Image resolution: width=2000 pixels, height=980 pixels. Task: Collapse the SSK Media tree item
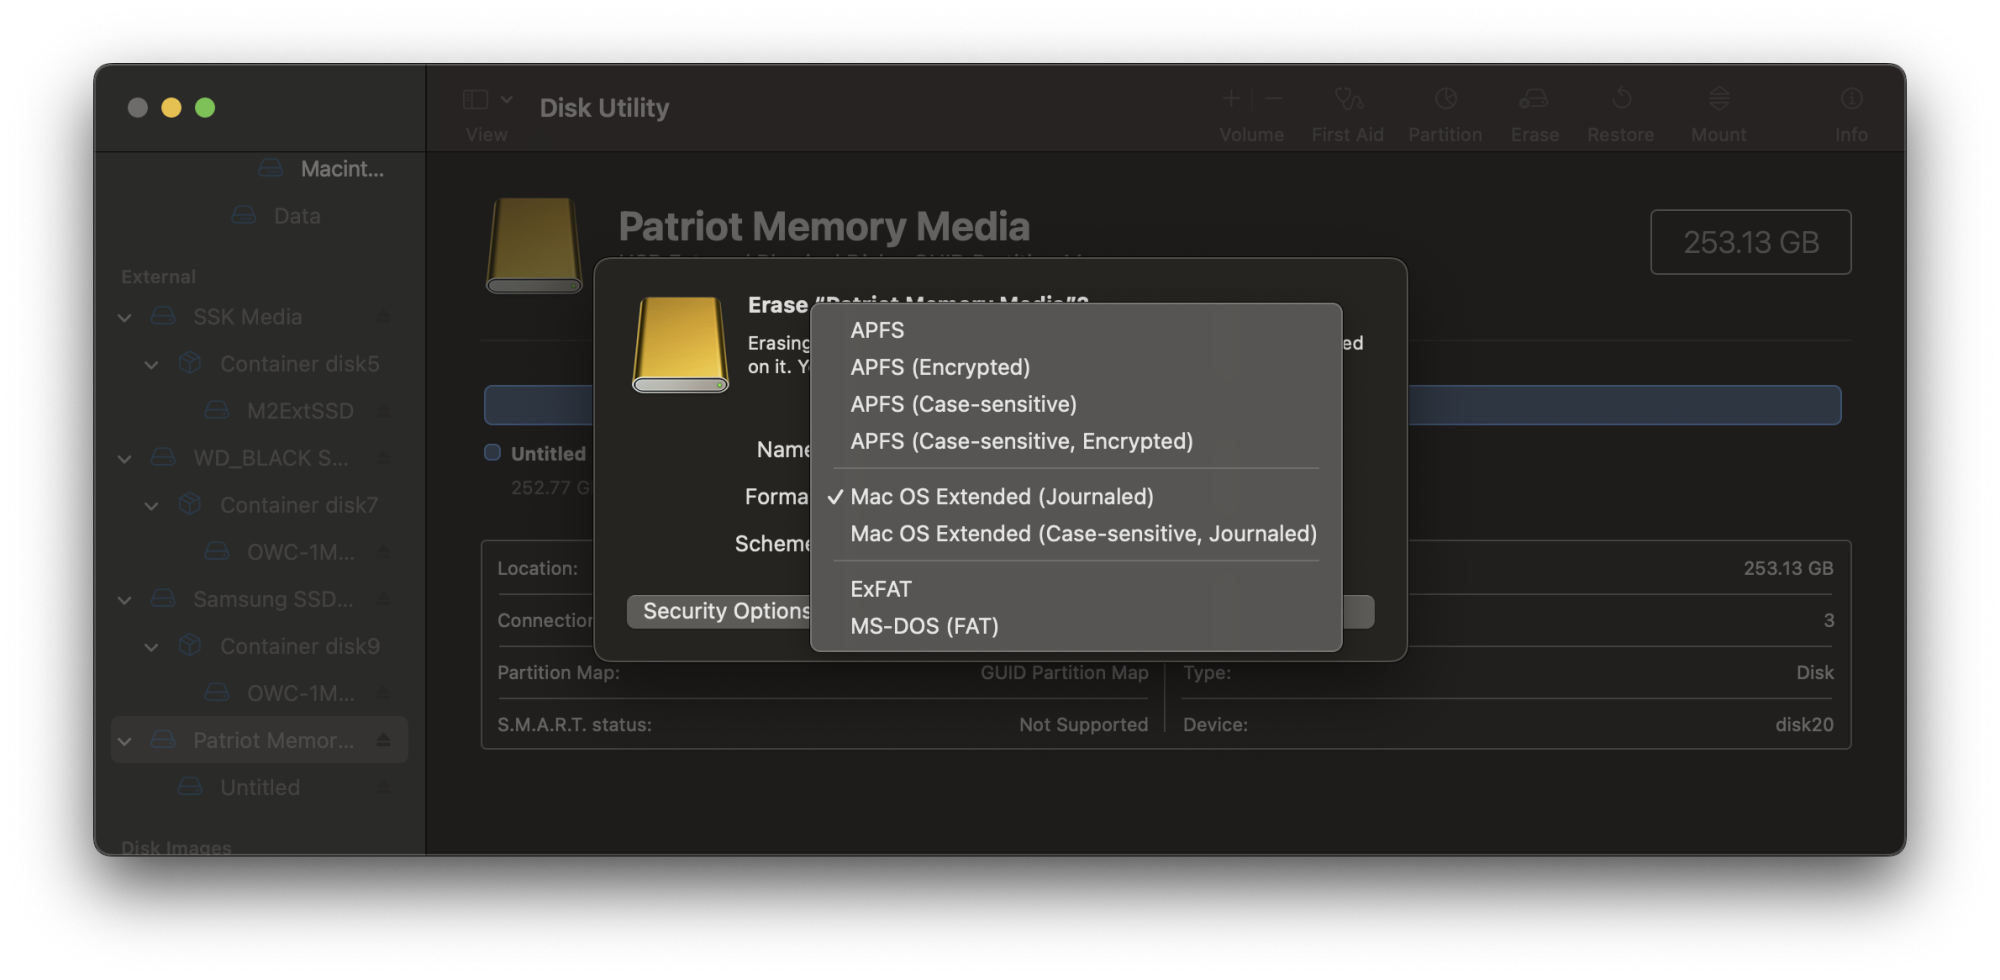(x=125, y=318)
